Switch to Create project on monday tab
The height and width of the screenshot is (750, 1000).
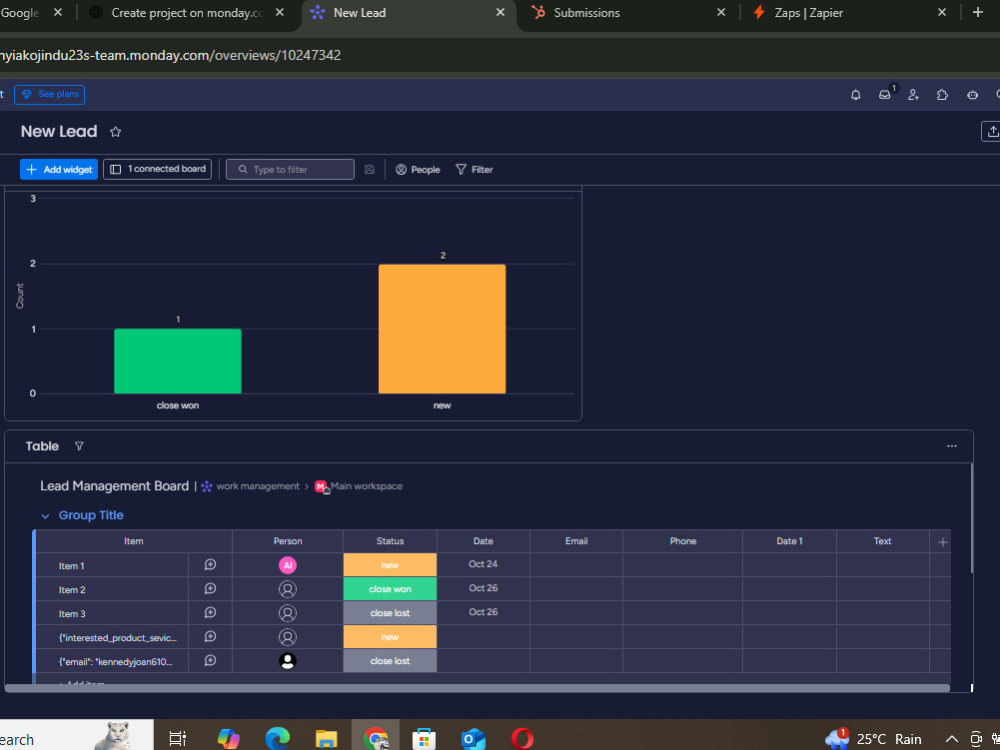point(186,13)
